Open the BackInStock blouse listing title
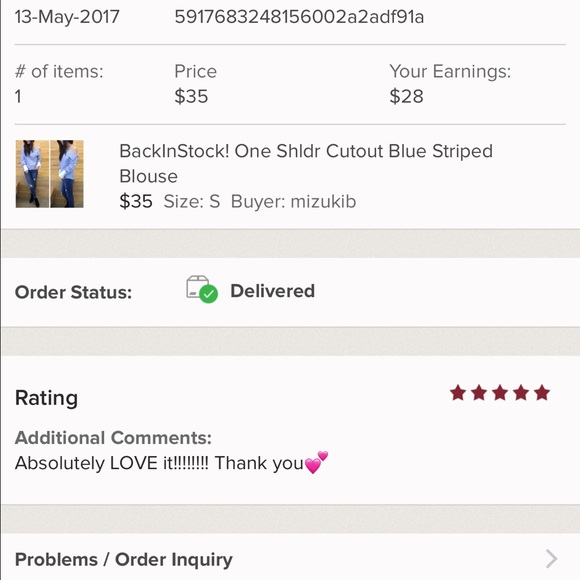 pyautogui.click(x=306, y=163)
